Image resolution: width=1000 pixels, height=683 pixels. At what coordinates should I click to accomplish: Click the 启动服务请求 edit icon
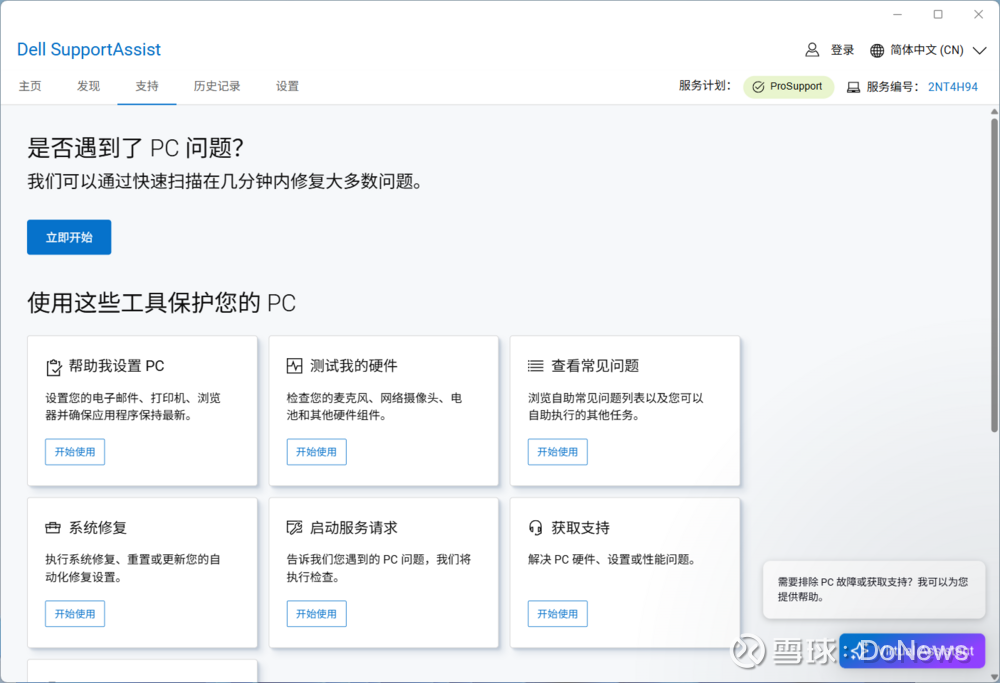[x=294, y=527]
